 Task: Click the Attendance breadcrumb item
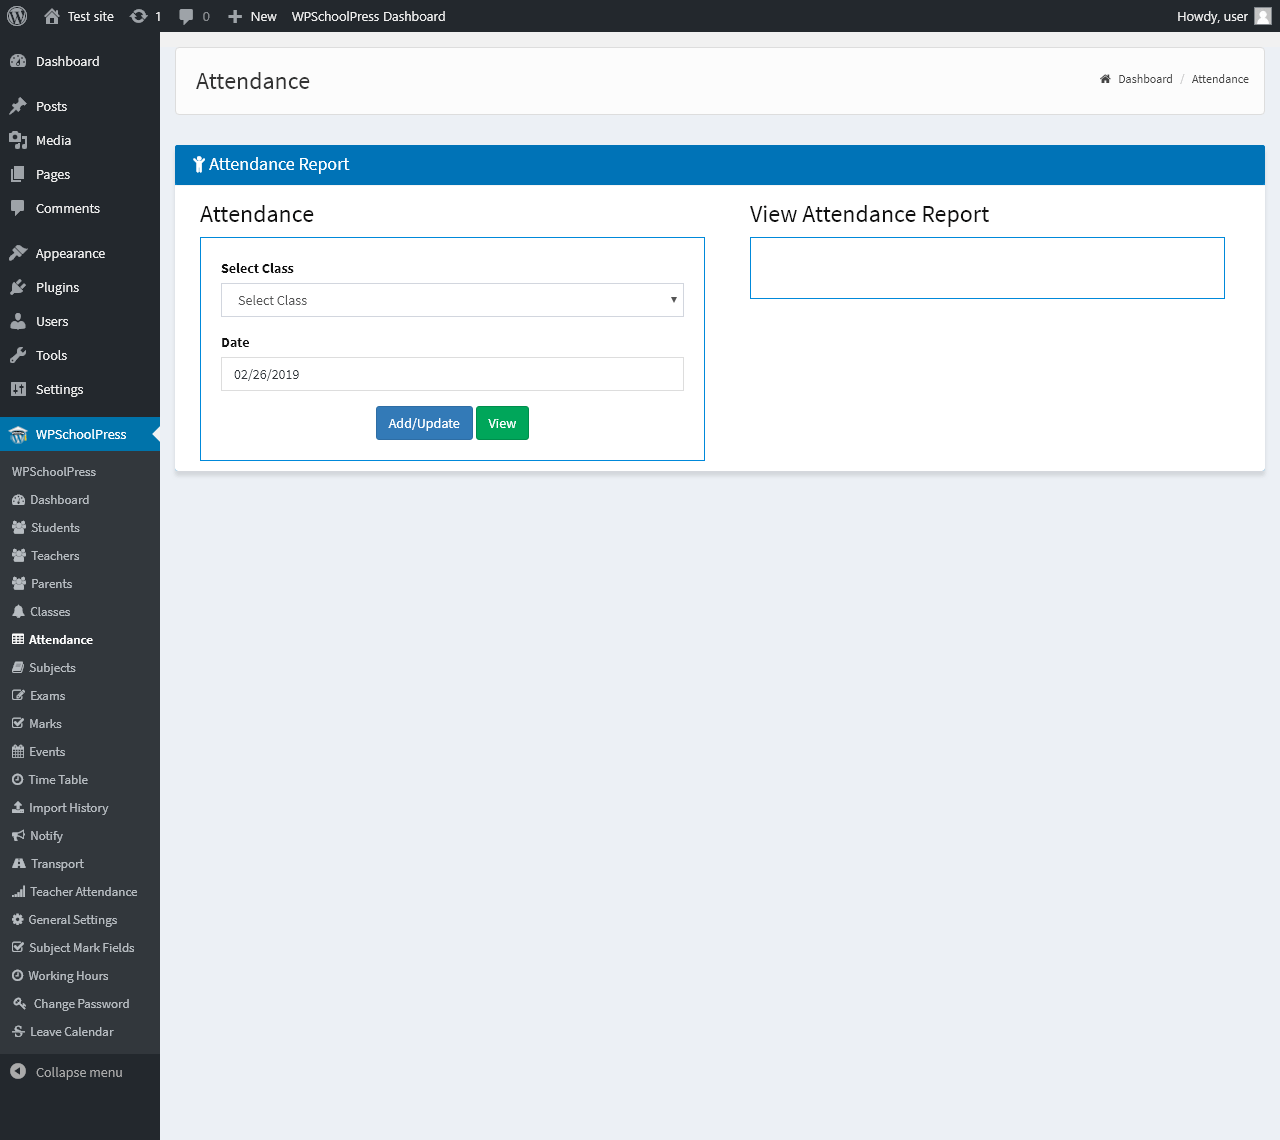[1220, 79]
